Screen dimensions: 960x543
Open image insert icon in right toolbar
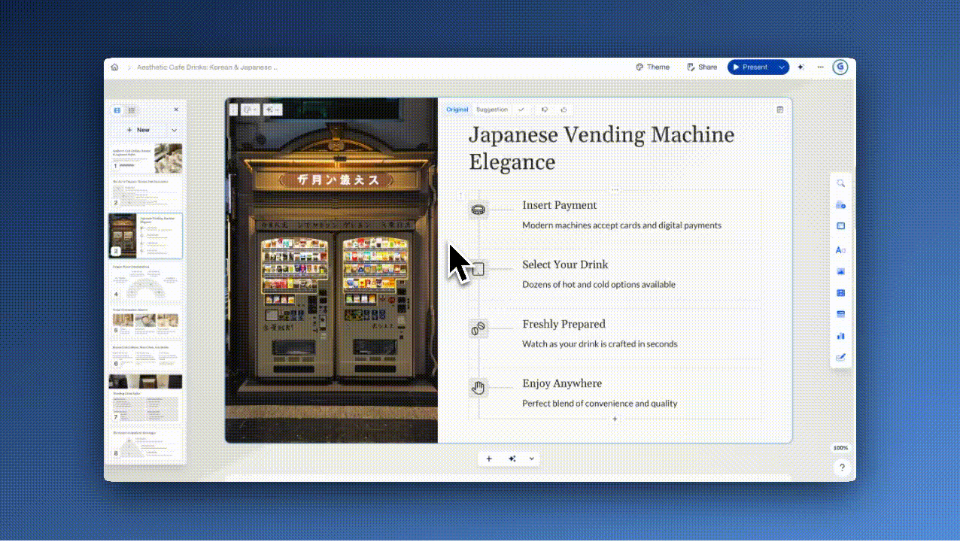click(841, 272)
